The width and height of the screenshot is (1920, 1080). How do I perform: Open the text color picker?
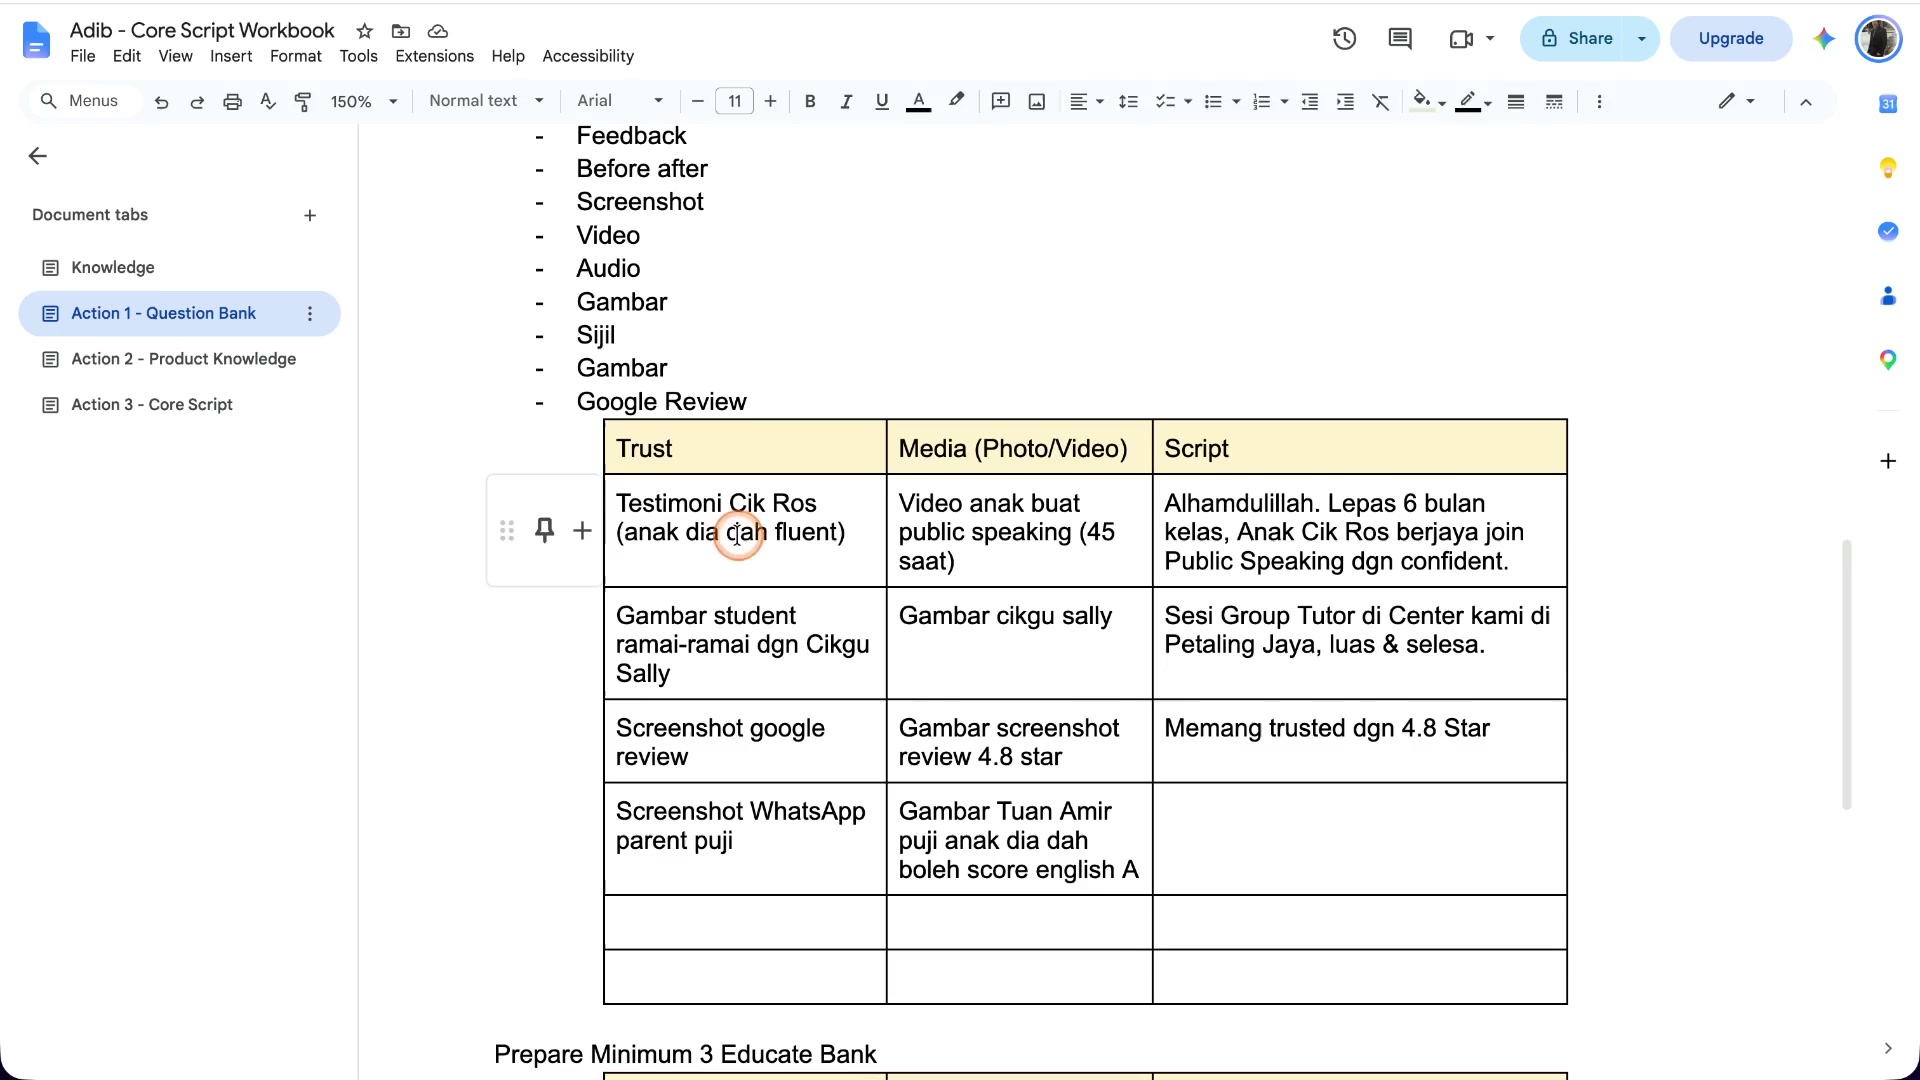[918, 102]
